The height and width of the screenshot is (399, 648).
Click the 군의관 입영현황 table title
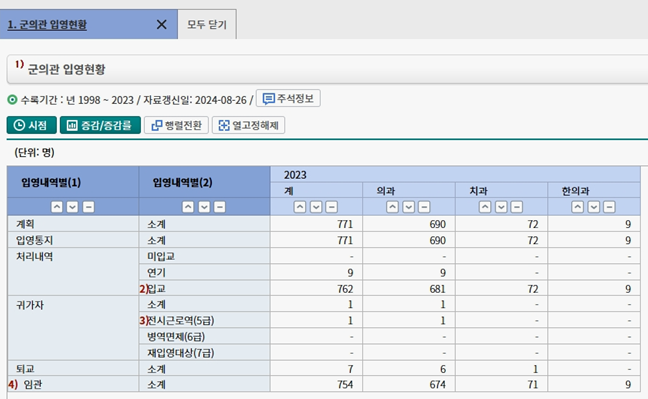pyautogui.click(x=67, y=69)
